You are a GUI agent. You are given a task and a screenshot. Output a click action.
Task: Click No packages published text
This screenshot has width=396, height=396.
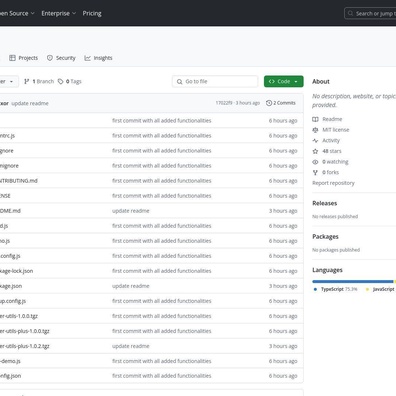tap(336, 250)
